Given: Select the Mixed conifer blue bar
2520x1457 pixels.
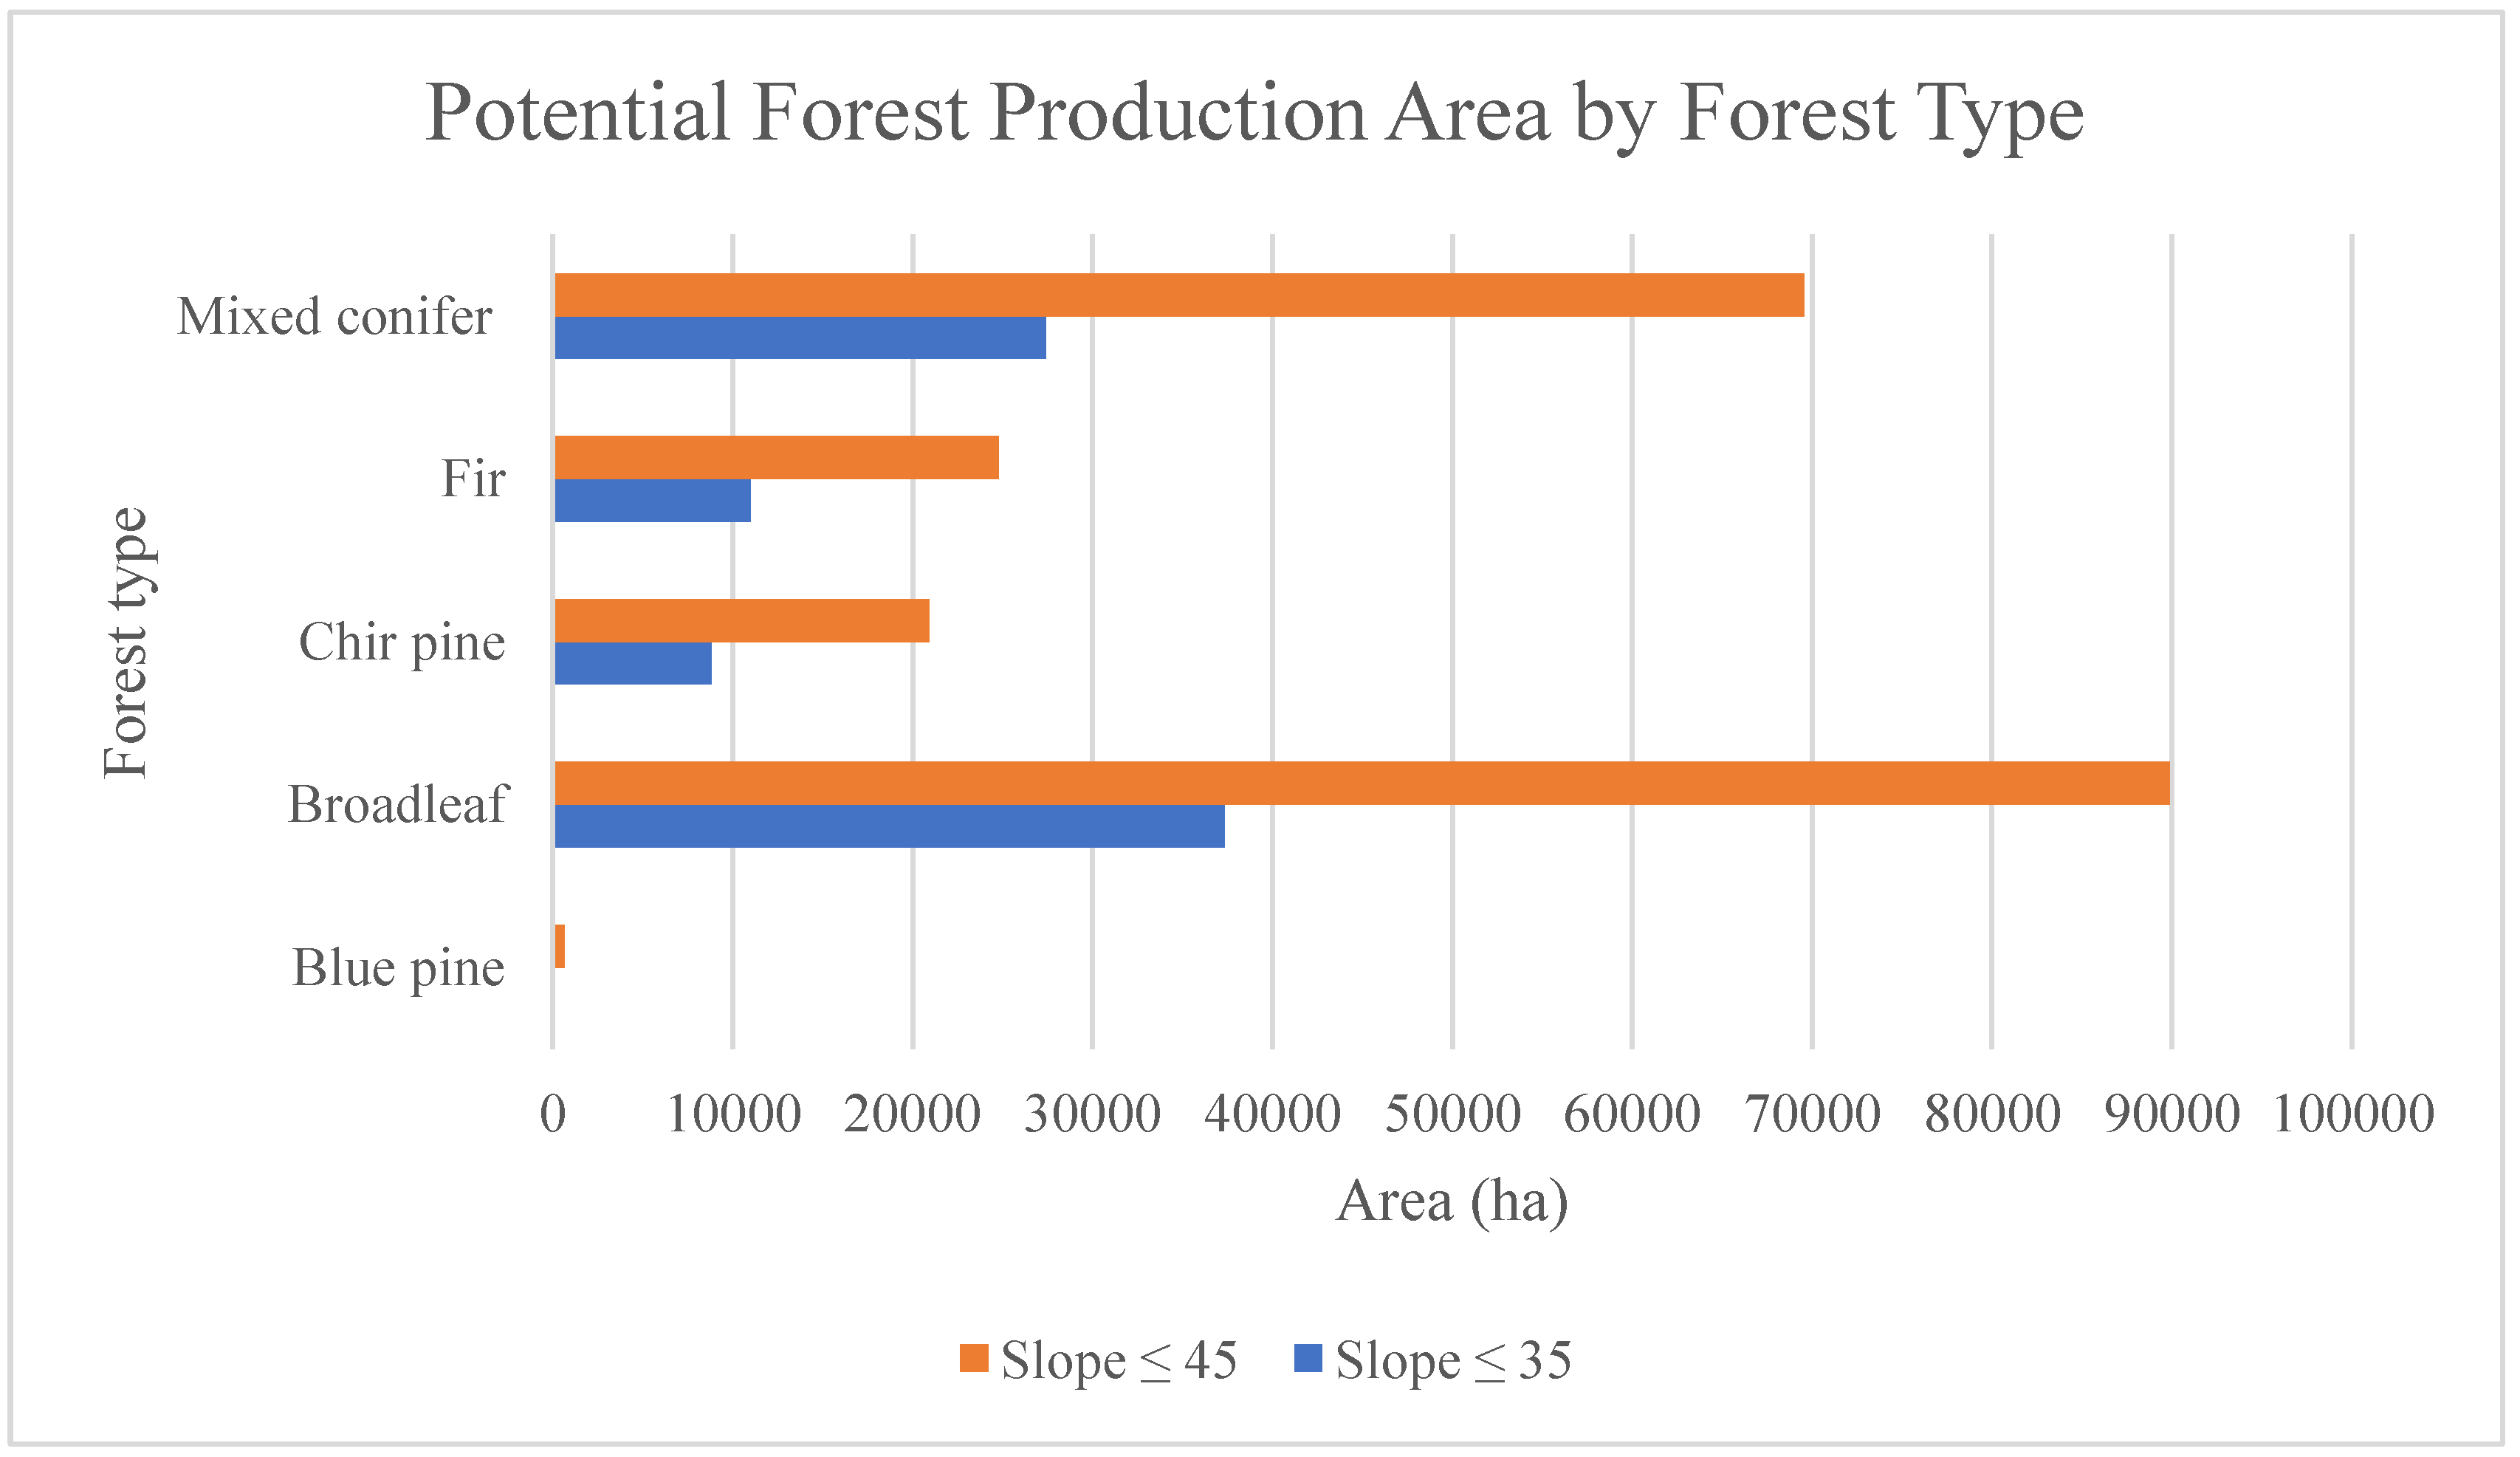Looking at the screenshot, I should click(800, 338).
